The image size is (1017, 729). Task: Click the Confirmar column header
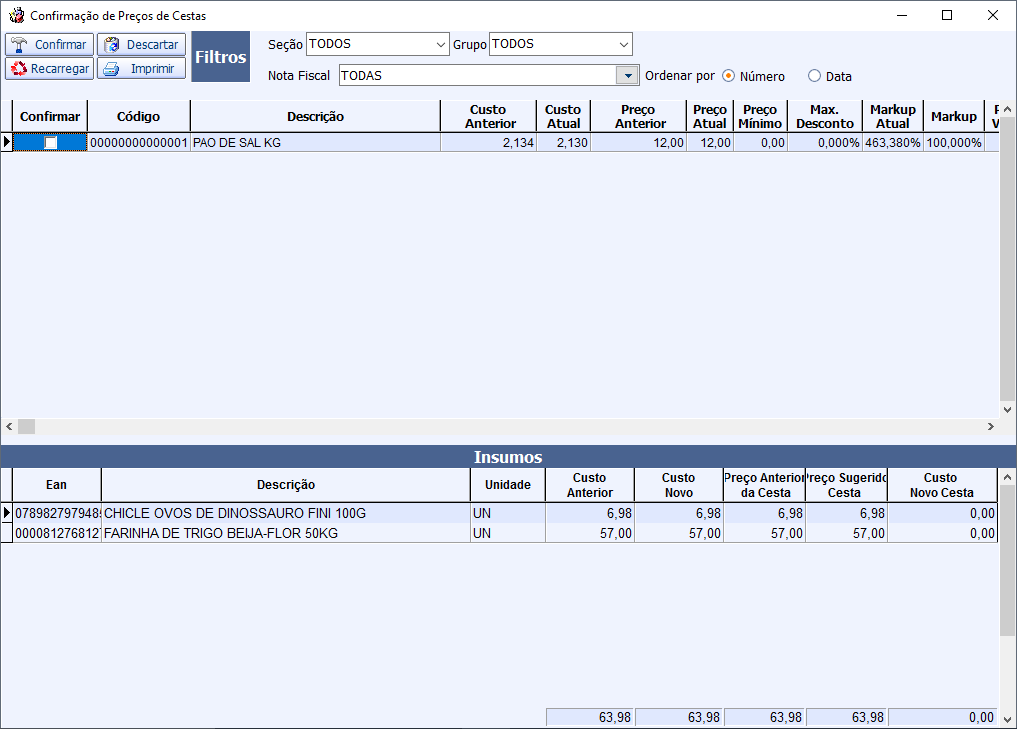coord(50,117)
